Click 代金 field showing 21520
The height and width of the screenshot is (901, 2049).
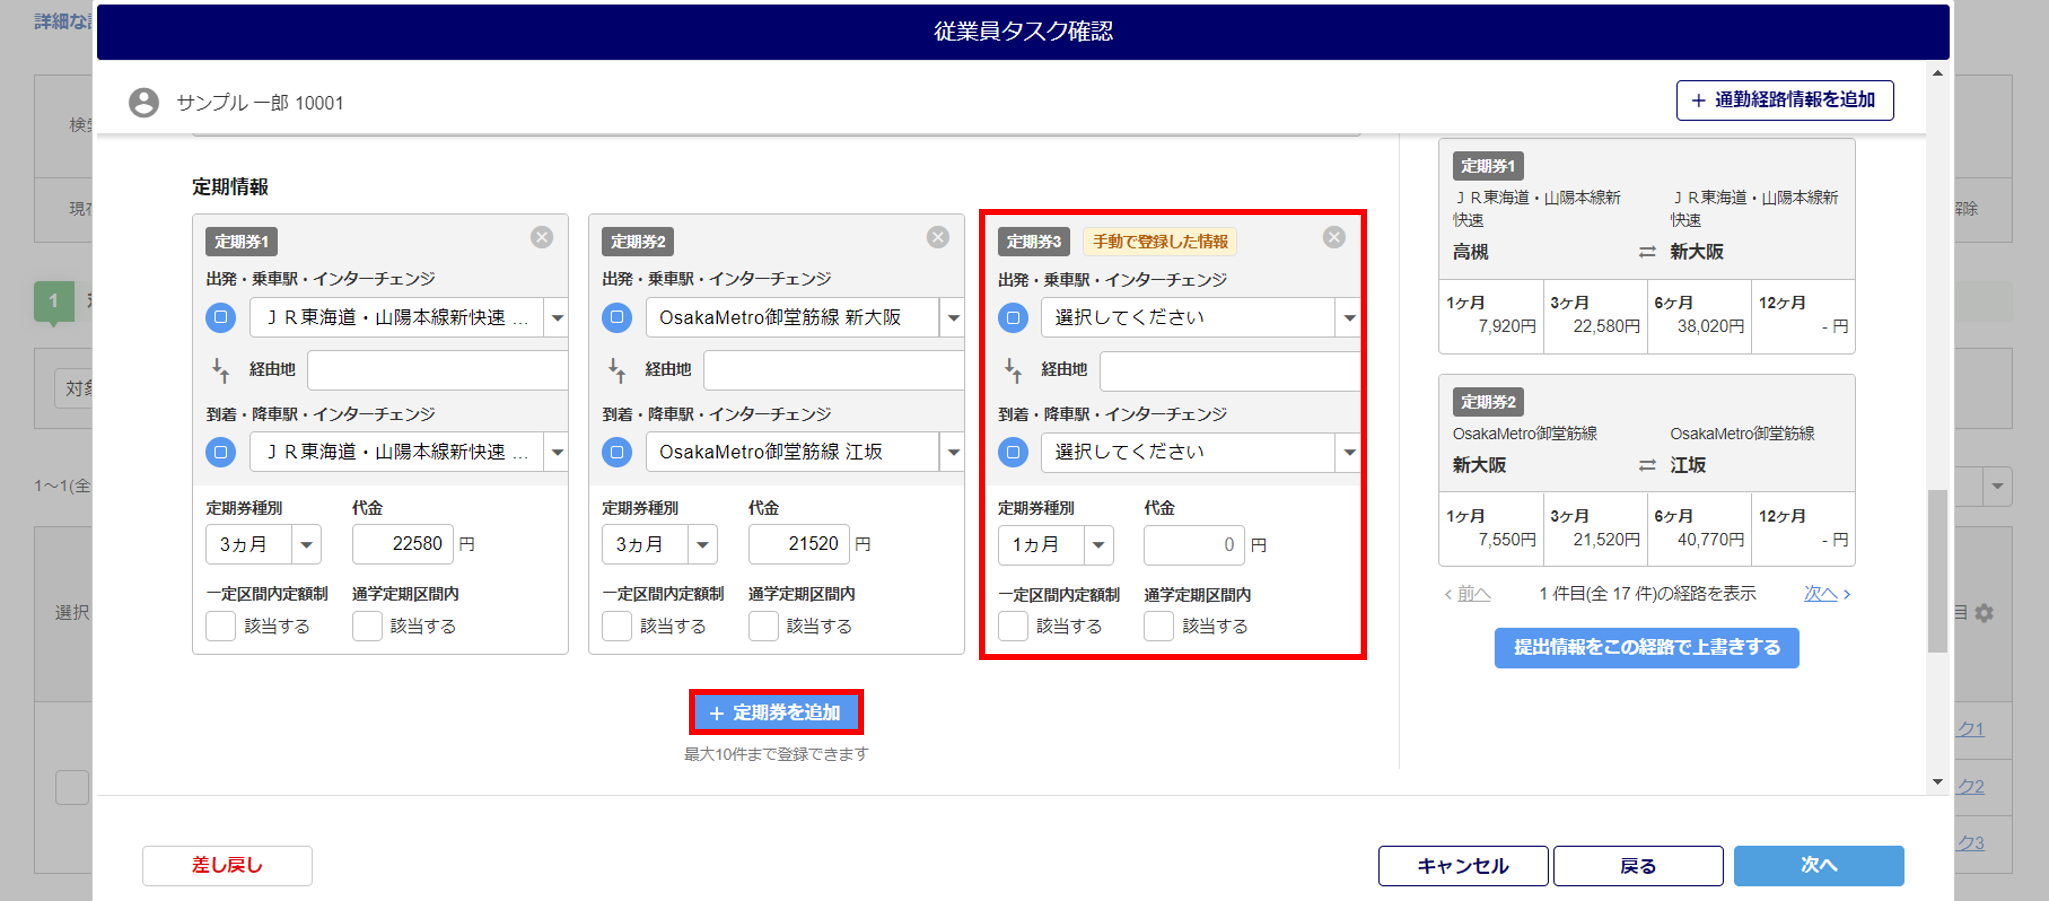(799, 544)
